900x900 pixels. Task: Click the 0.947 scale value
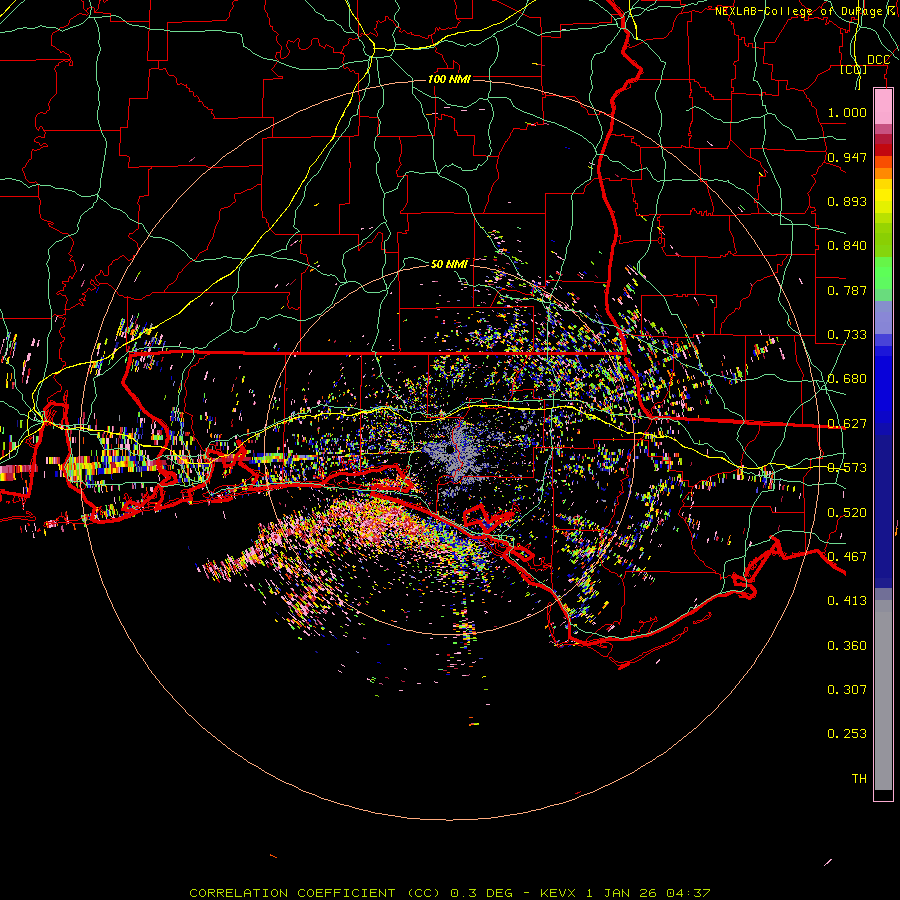847,157
